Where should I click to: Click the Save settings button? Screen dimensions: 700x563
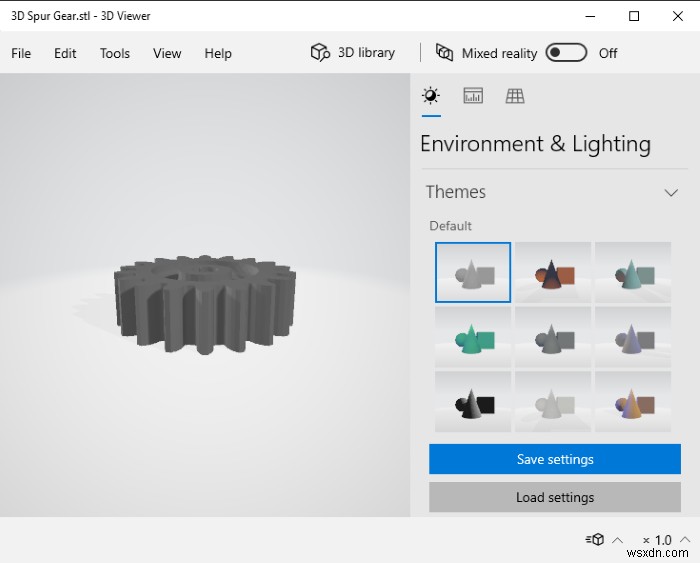pos(555,459)
